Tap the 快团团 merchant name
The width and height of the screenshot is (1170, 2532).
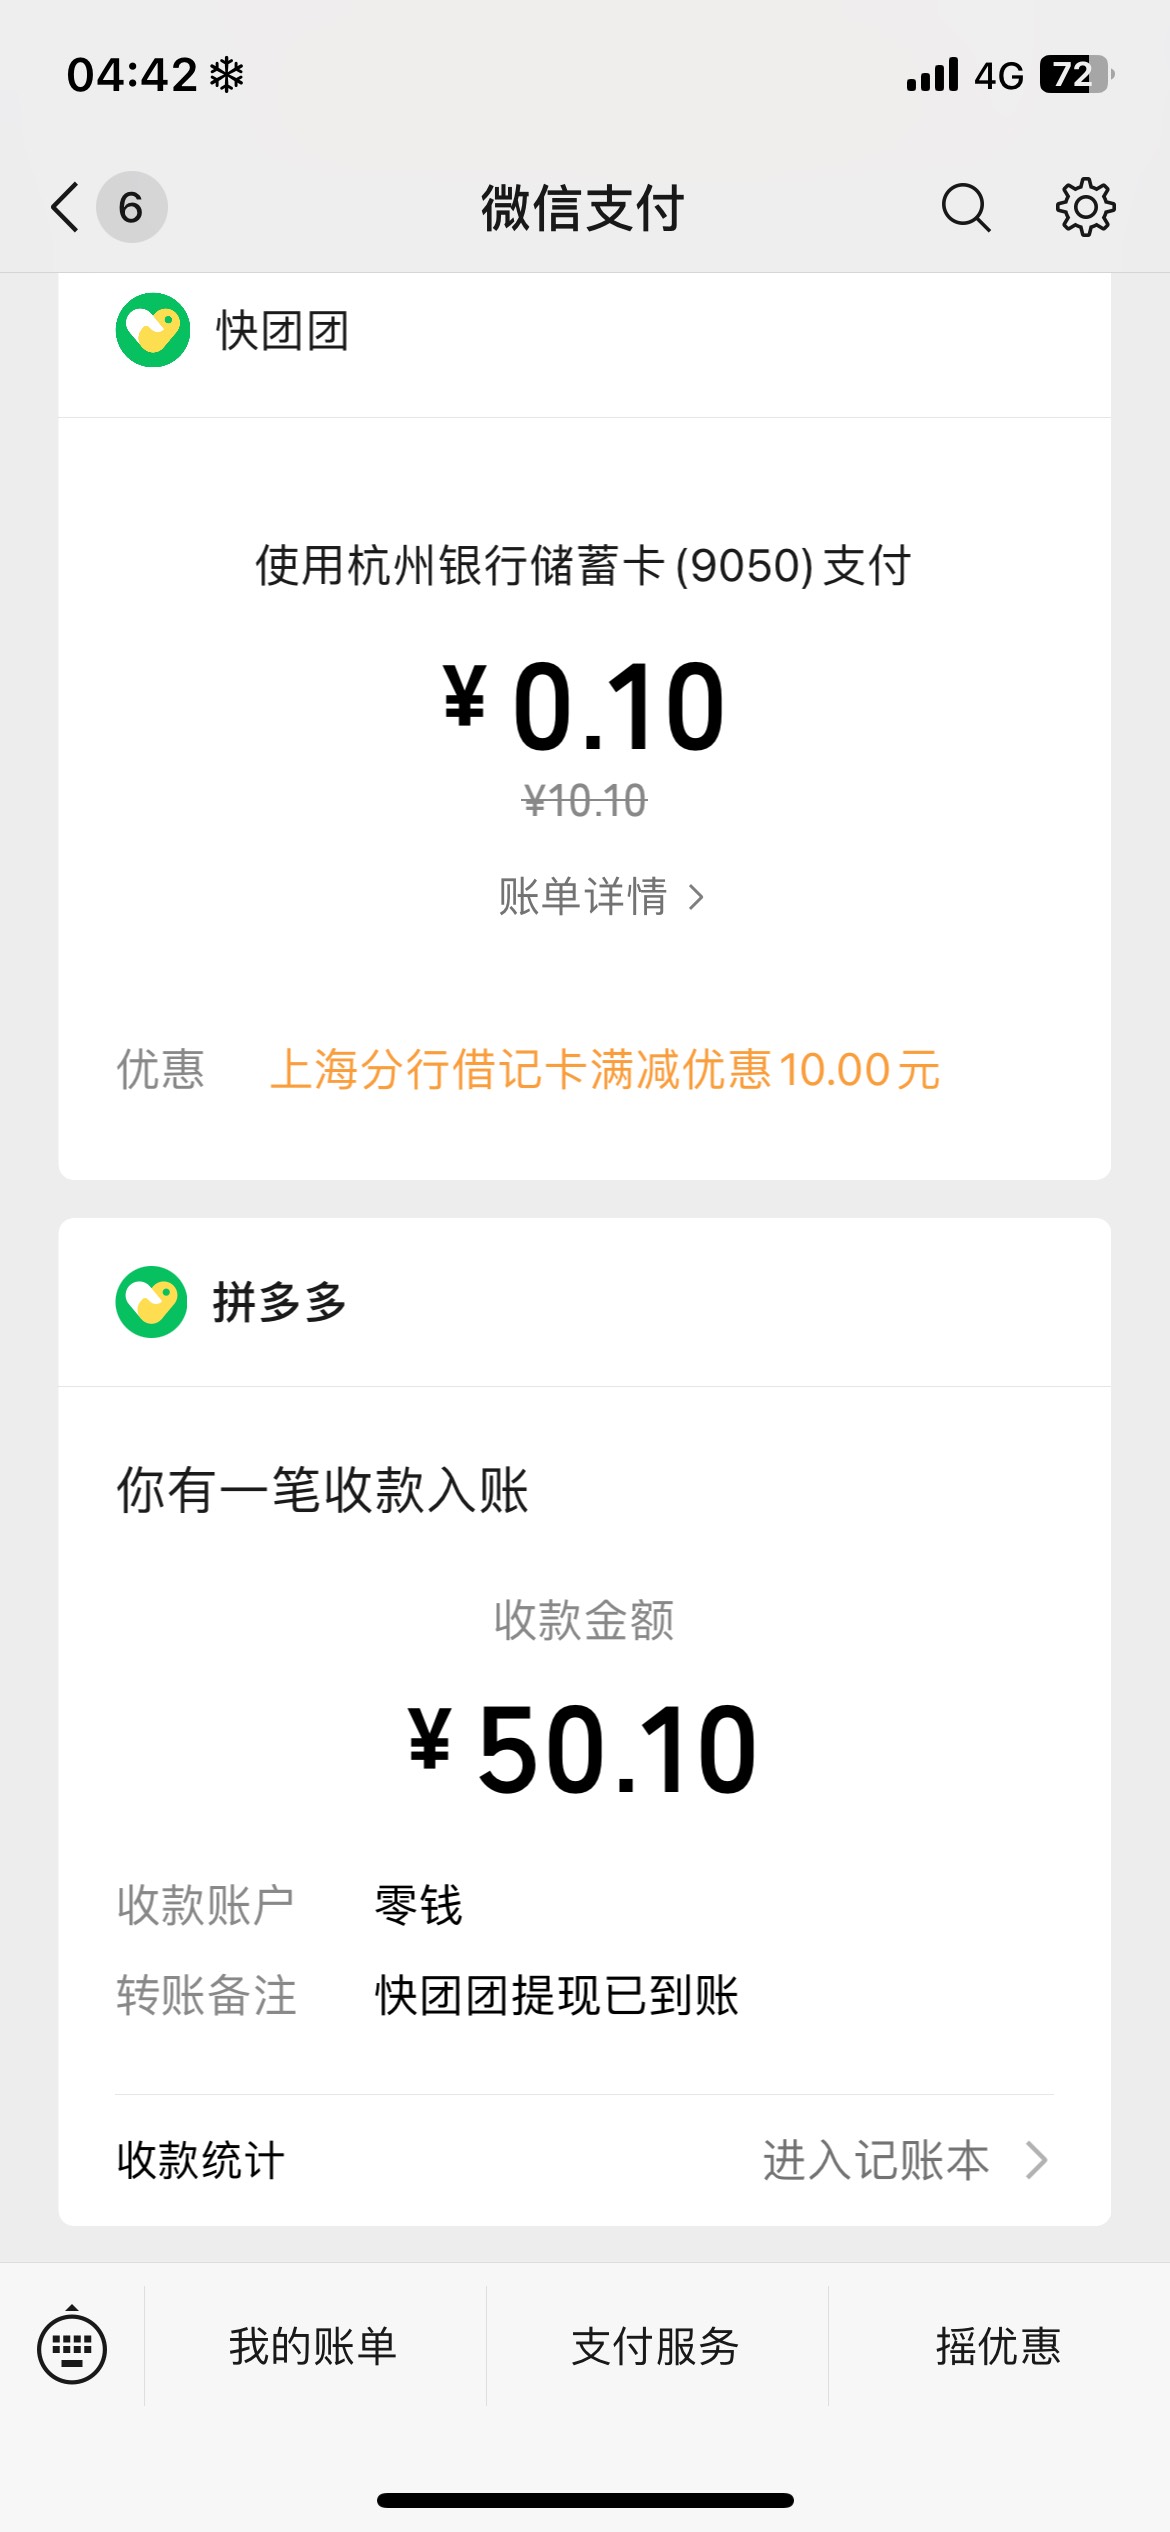point(283,331)
